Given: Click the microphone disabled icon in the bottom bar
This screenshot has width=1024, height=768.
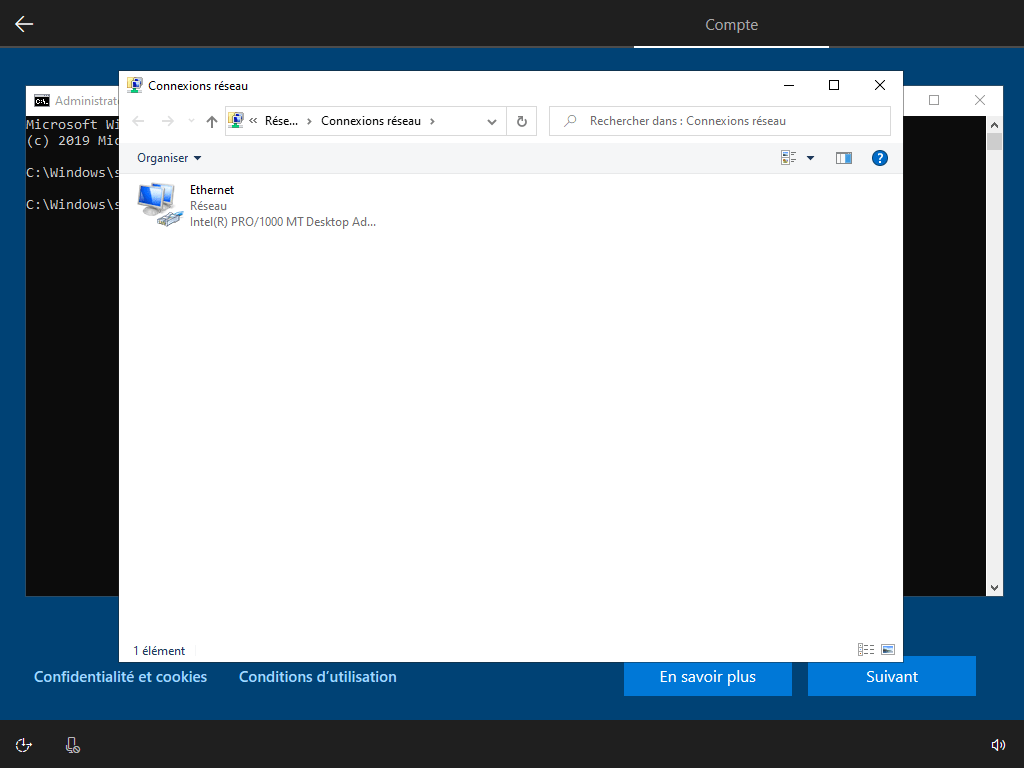Looking at the screenshot, I should 72,745.
